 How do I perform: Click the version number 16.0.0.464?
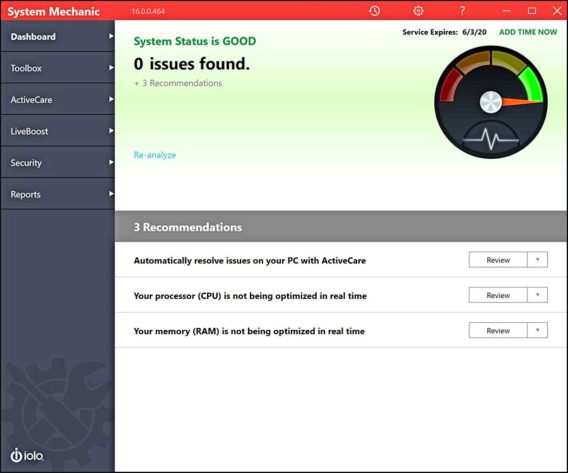pyautogui.click(x=148, y=11)
